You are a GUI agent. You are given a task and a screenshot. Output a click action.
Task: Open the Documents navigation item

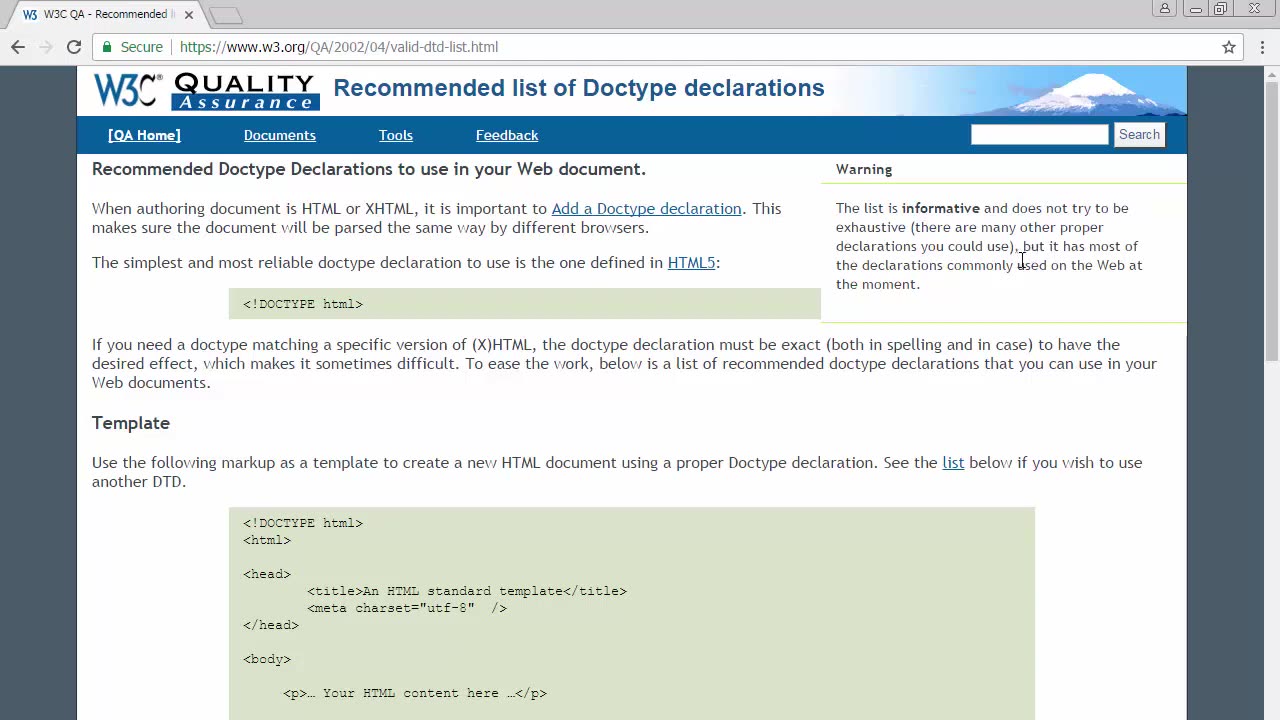pos(280,135)
